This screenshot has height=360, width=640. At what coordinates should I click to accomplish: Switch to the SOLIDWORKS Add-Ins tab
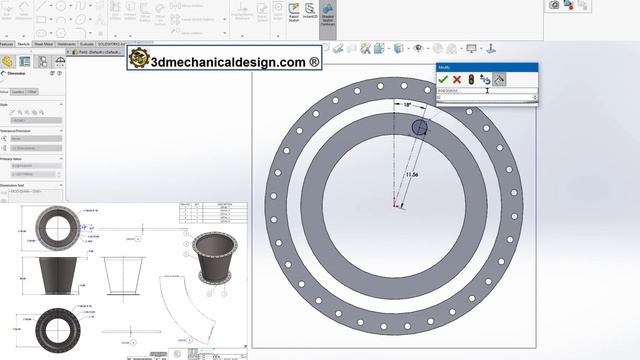[111, 44]
